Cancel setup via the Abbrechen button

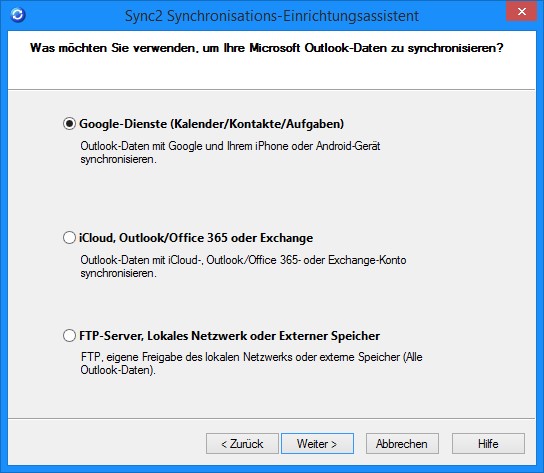coord(402,444)
